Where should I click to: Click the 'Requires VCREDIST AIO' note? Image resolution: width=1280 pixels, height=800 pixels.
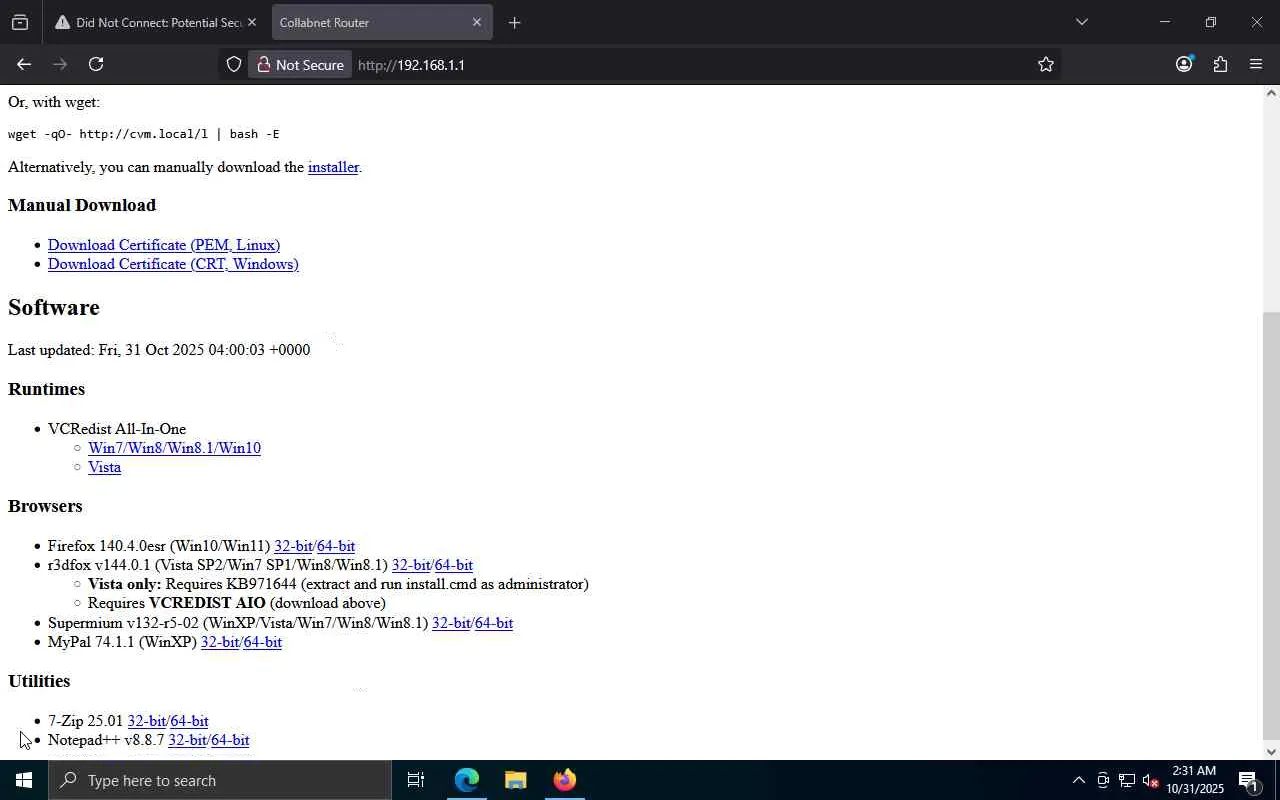(237, 603)
